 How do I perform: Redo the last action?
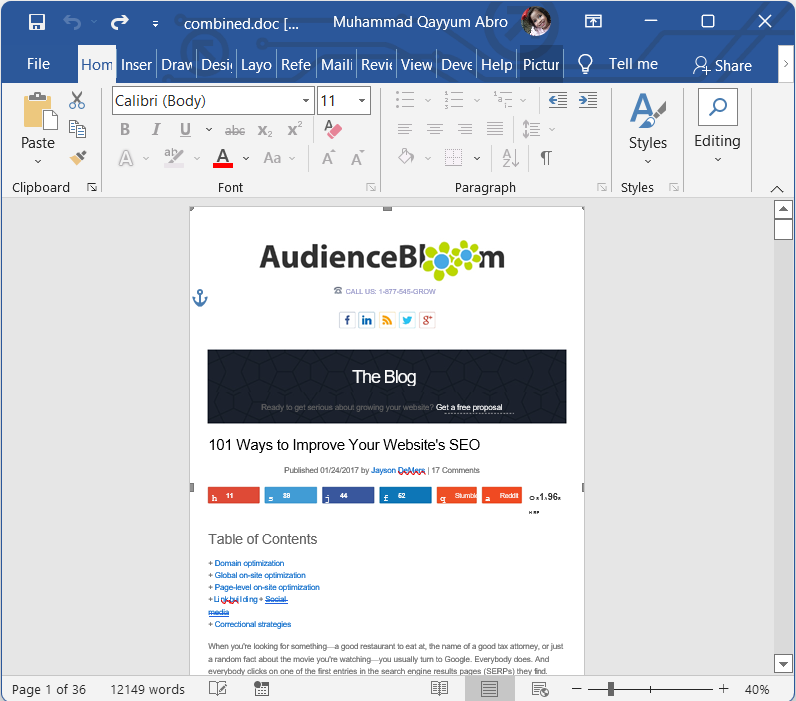[120, 22]
